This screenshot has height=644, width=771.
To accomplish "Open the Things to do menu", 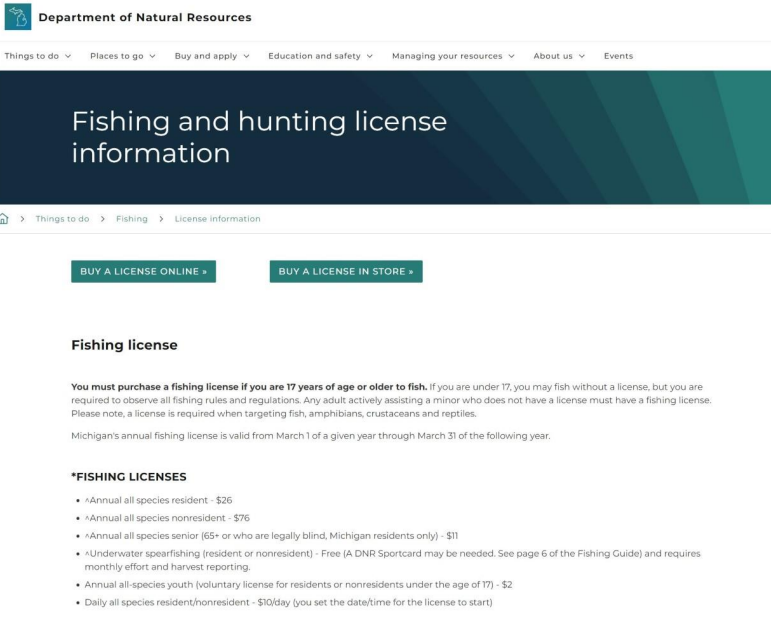I will tap(31, 56).
